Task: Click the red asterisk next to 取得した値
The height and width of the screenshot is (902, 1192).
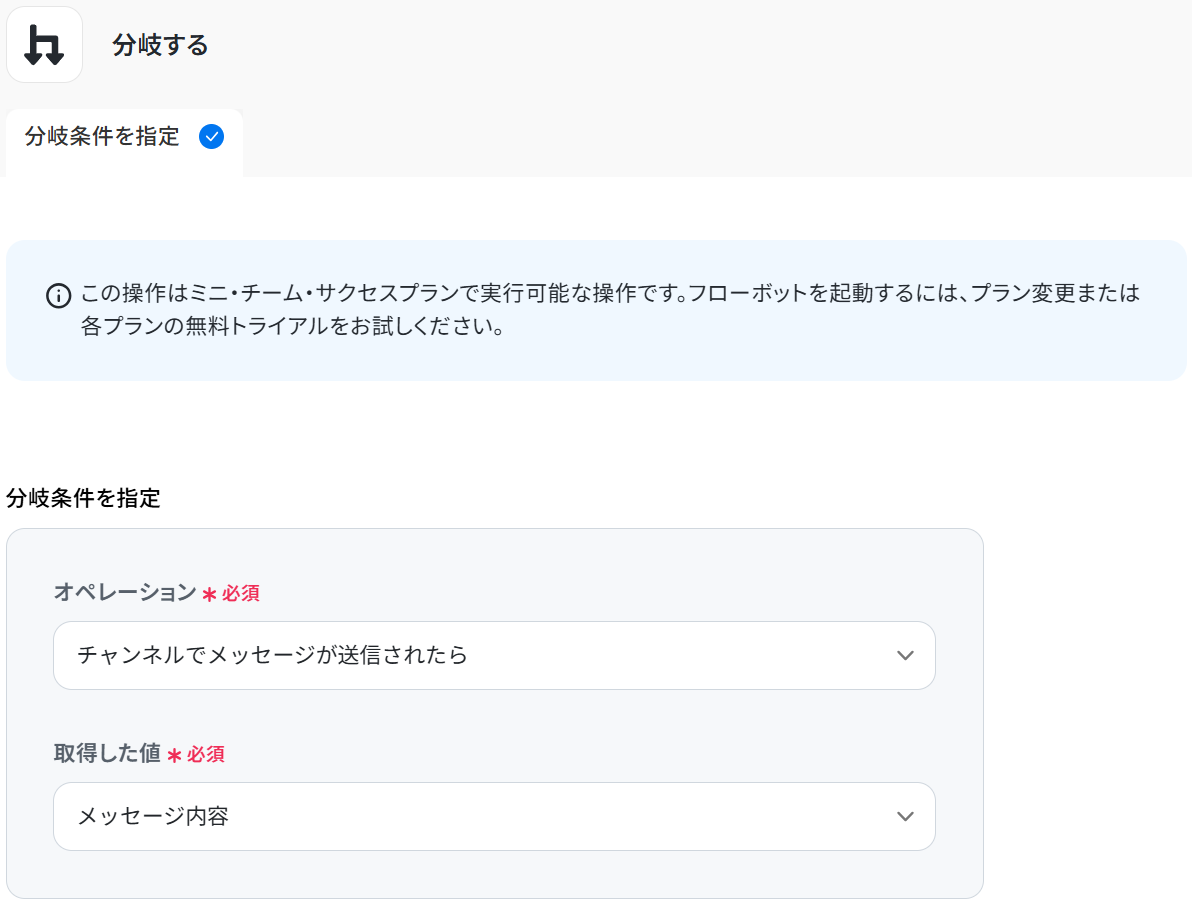Action: pos(174,755)
